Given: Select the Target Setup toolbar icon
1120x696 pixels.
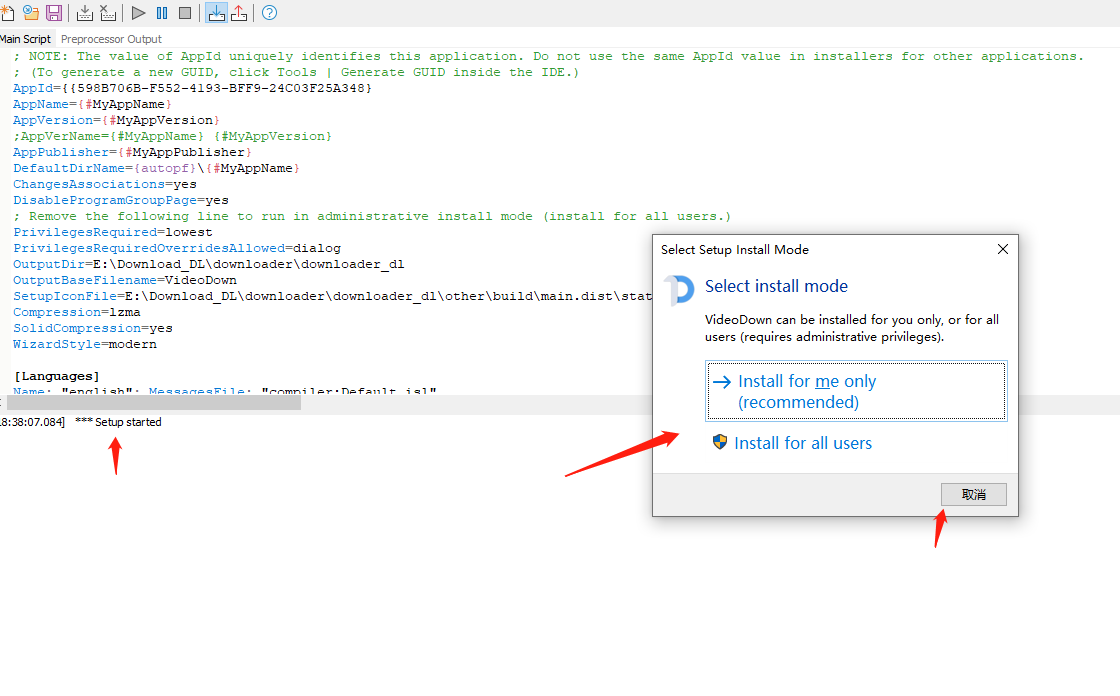Looking at the screenshot, I should pyautogui.click(x=216, y=13).
